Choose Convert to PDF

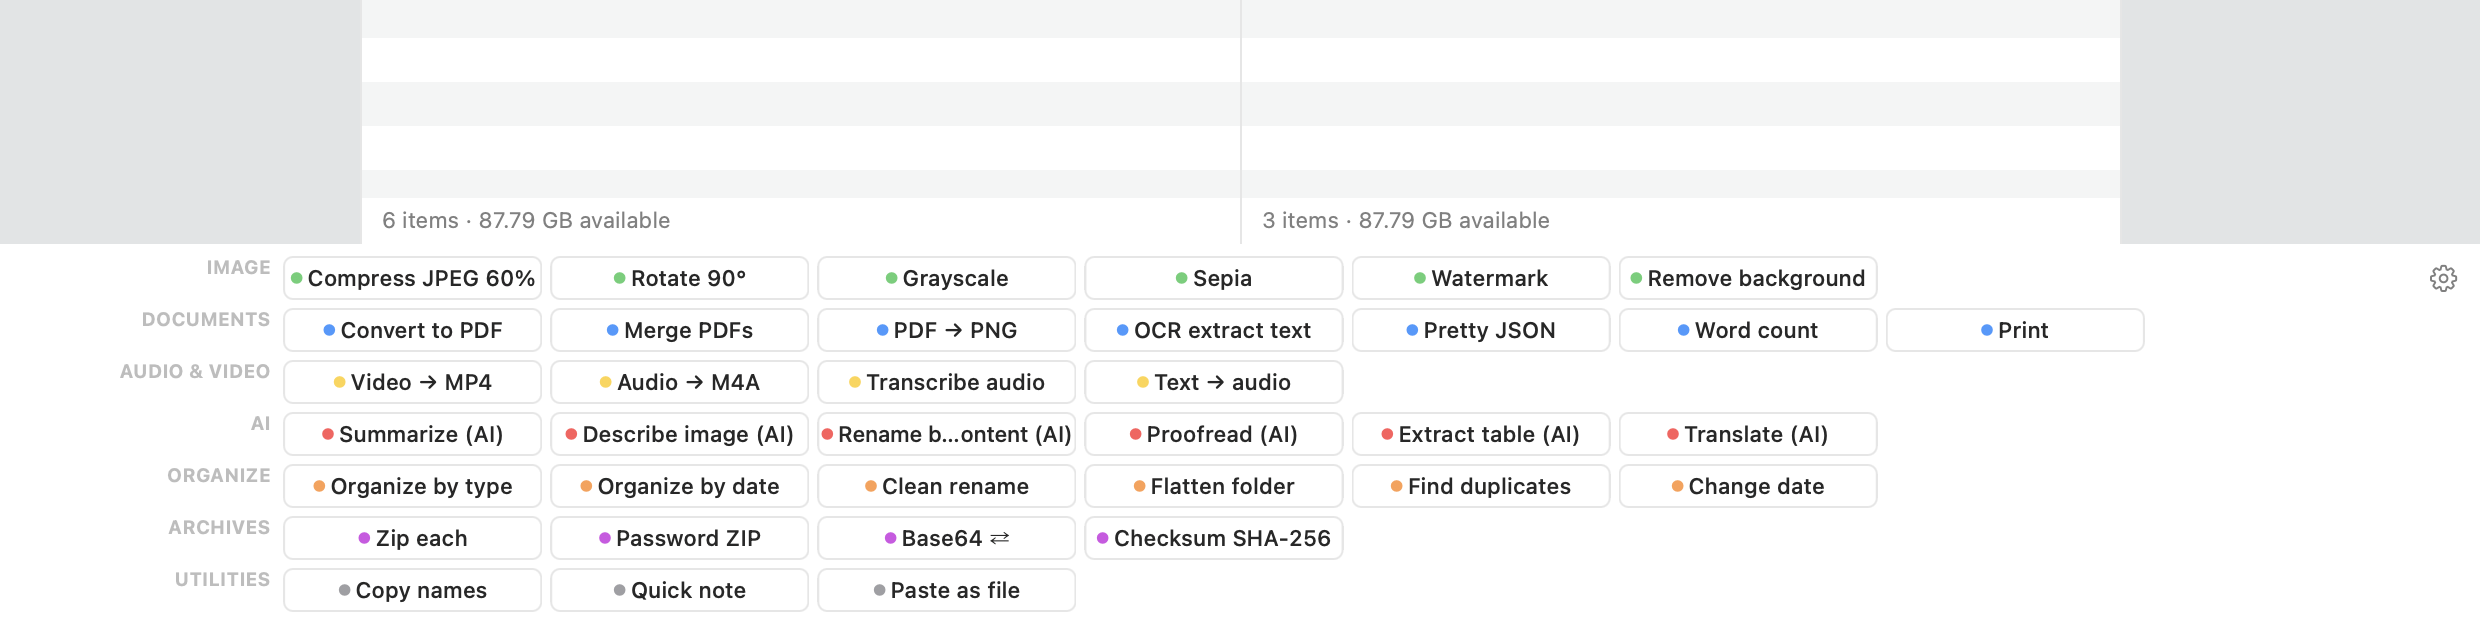coord(412,330)
